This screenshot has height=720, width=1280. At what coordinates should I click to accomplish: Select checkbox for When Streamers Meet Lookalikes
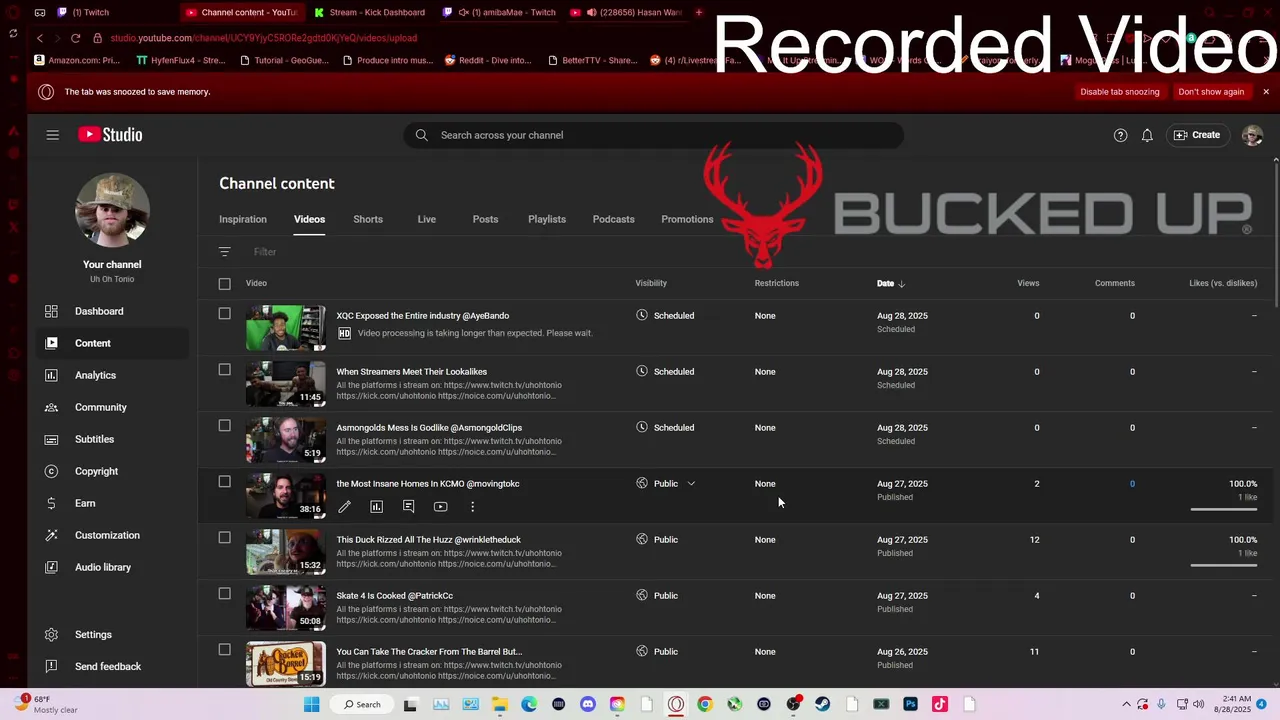tap(224, 370)
